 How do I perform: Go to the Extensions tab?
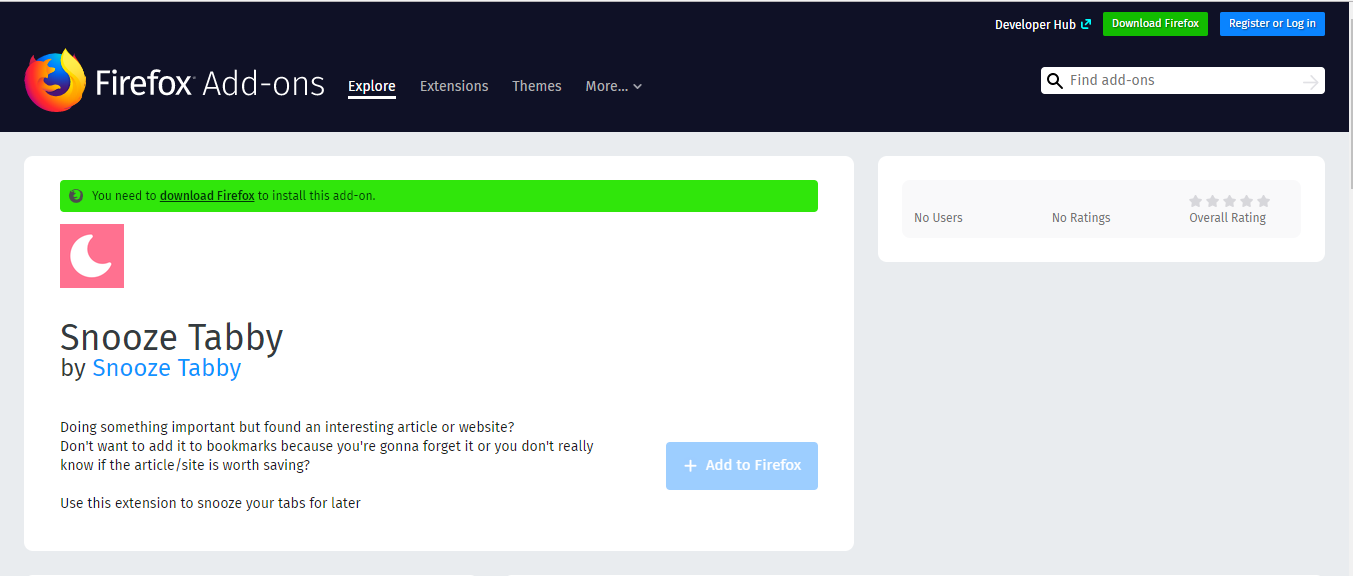454,86
